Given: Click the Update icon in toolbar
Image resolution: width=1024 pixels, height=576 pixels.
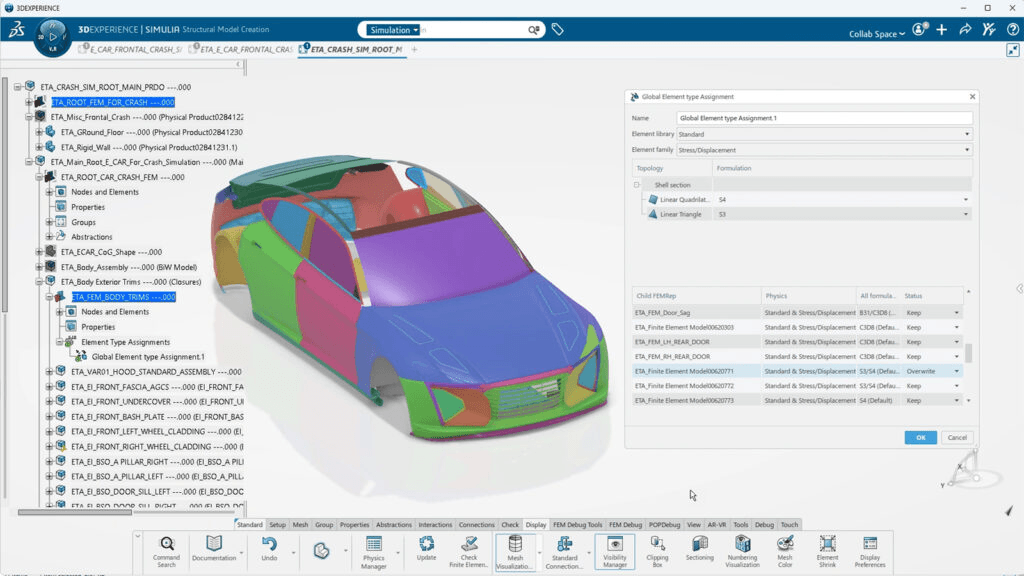Looking at the screenshot, I should tap(427, 549).
